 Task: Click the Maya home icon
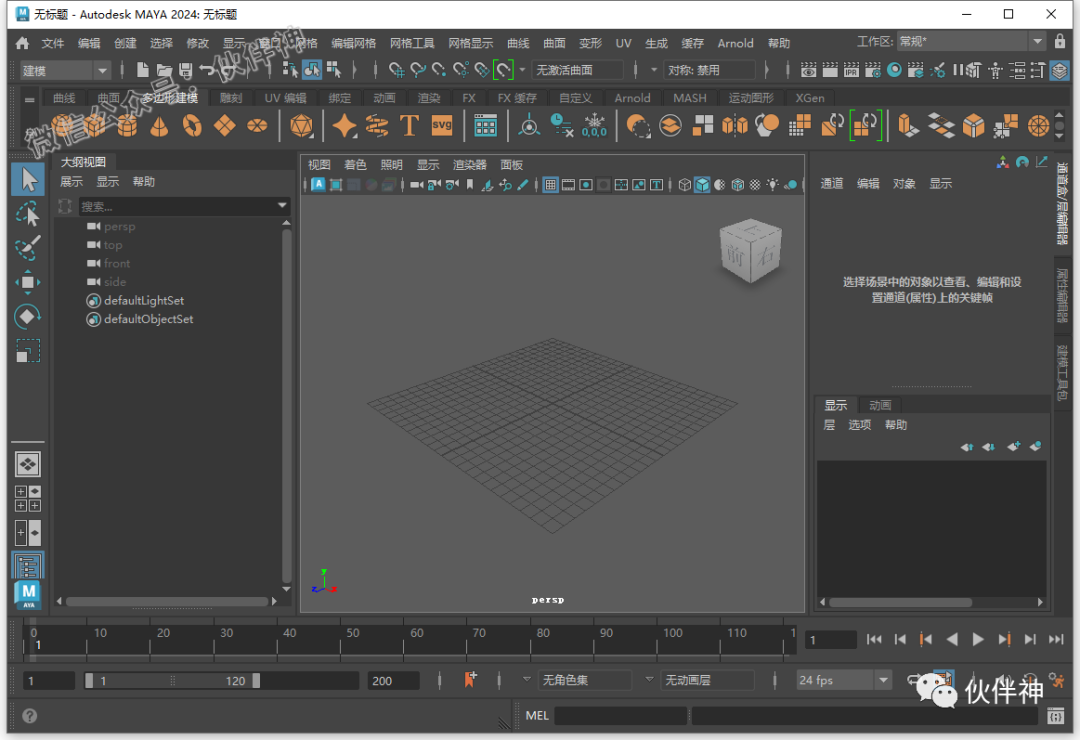23,43
